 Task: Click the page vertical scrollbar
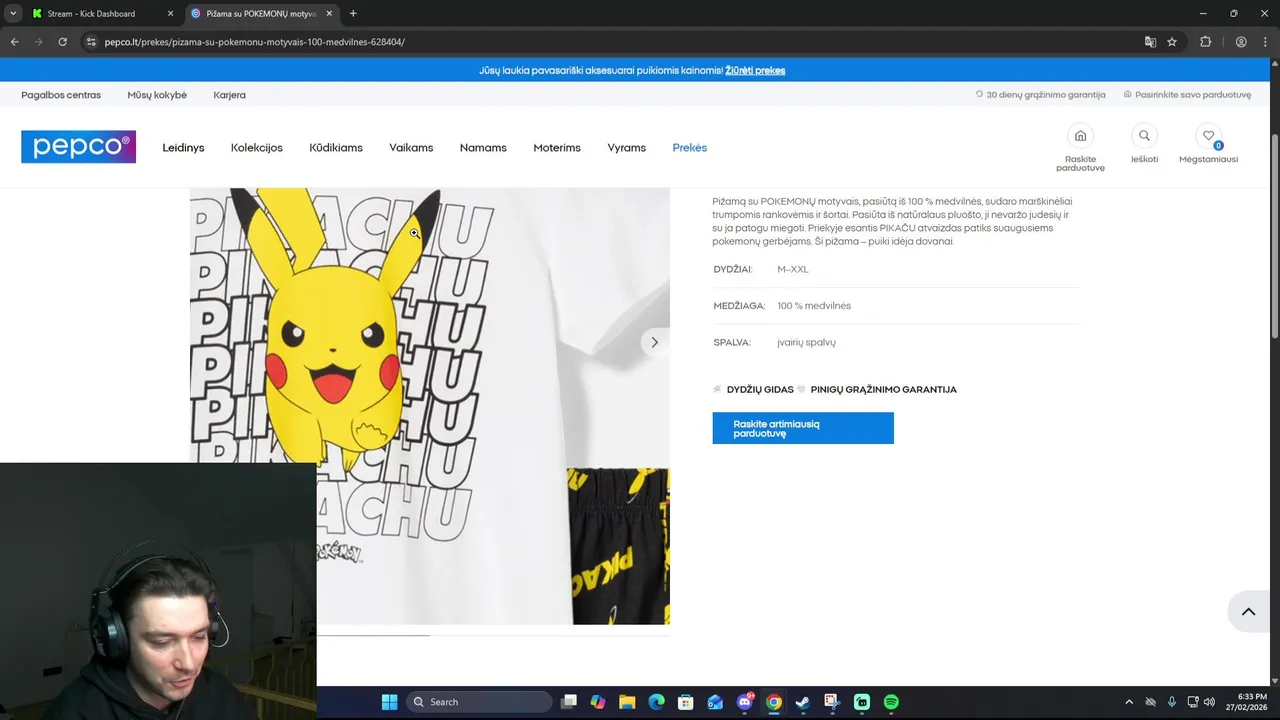(x=1274, y=235)
